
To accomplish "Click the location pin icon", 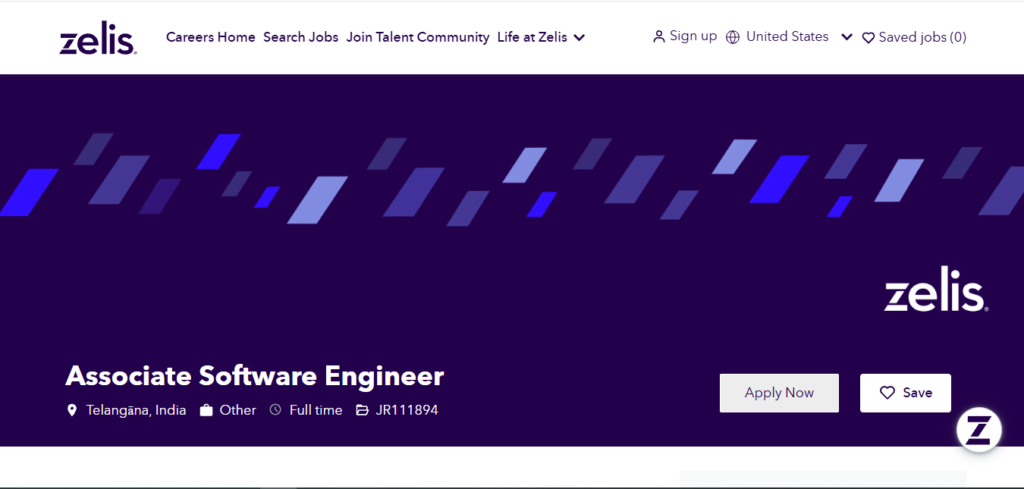I will point(72,411).
